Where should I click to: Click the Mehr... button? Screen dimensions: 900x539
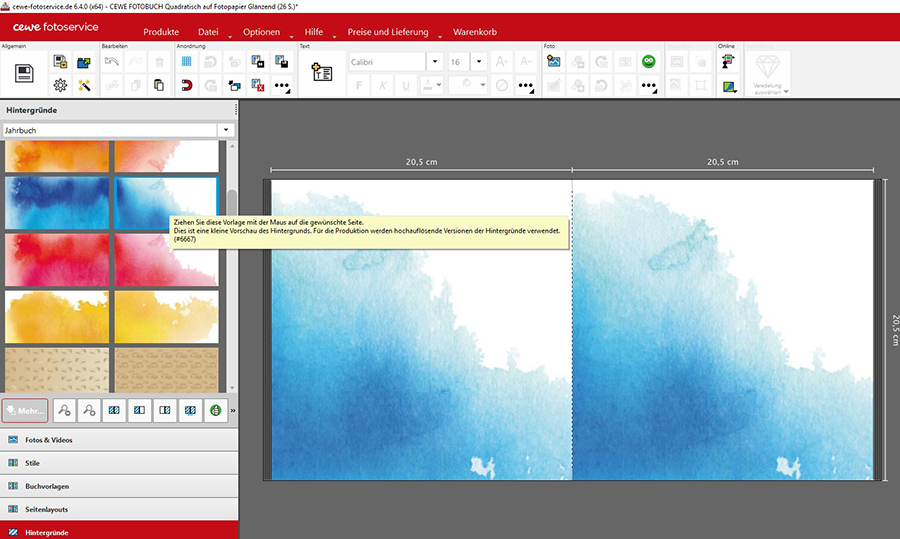pyautogui.click(x=24, y=410)
